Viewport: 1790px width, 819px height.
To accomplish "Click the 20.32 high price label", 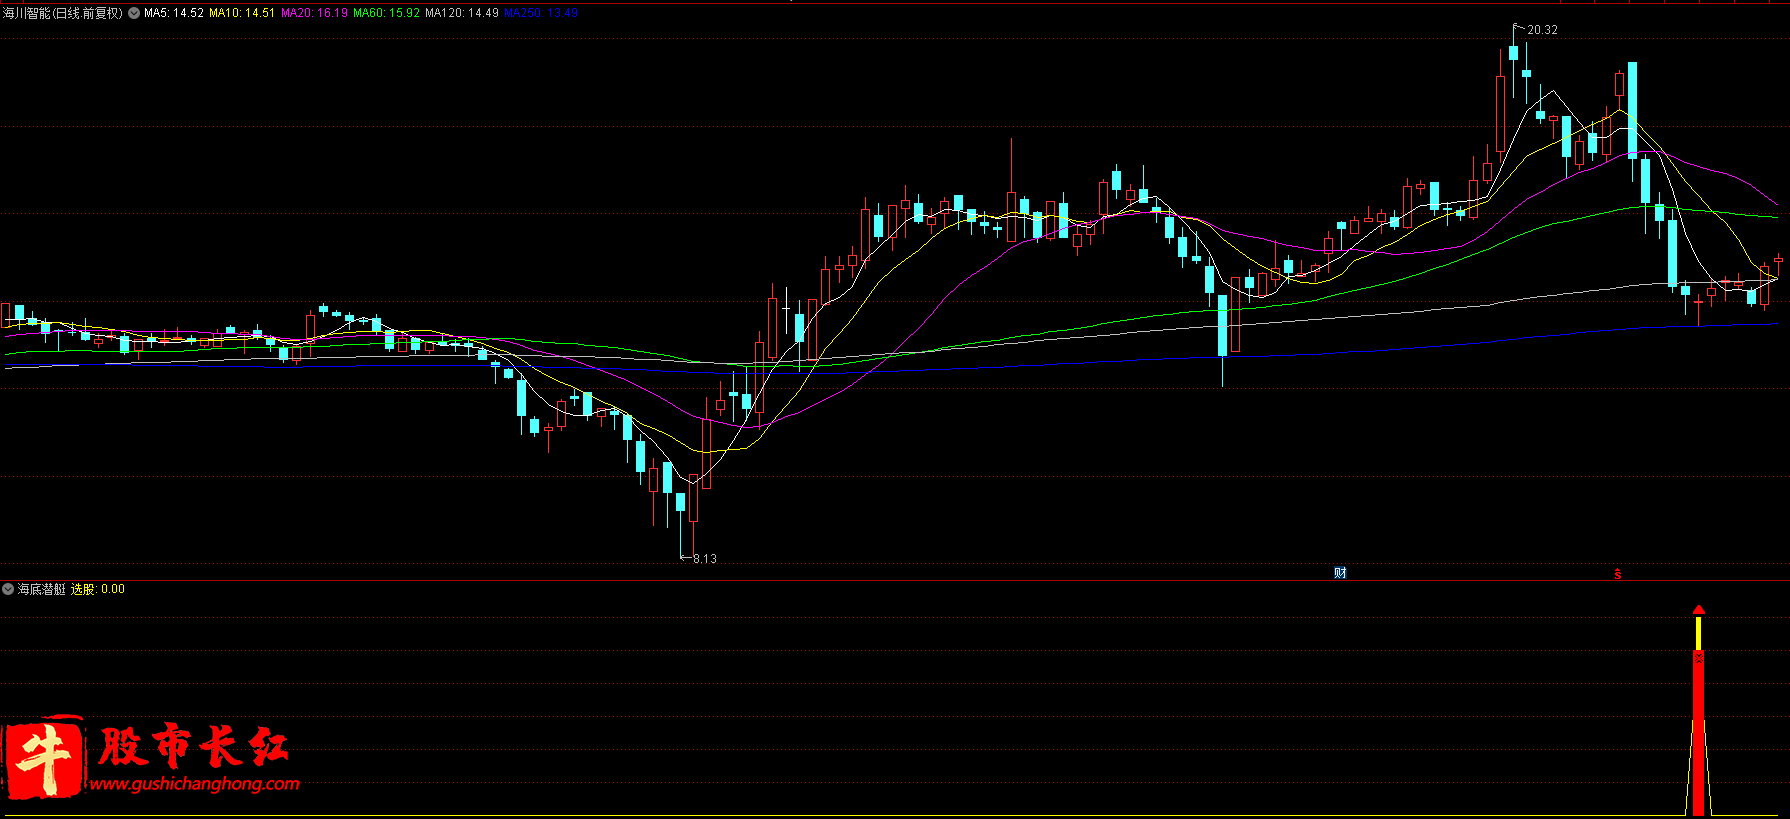I will pyautogui.click(x=1542, y=30).
